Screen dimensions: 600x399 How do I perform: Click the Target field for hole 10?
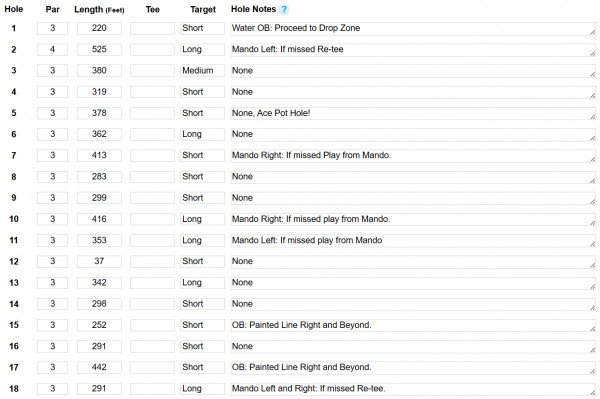coord(202,219)
